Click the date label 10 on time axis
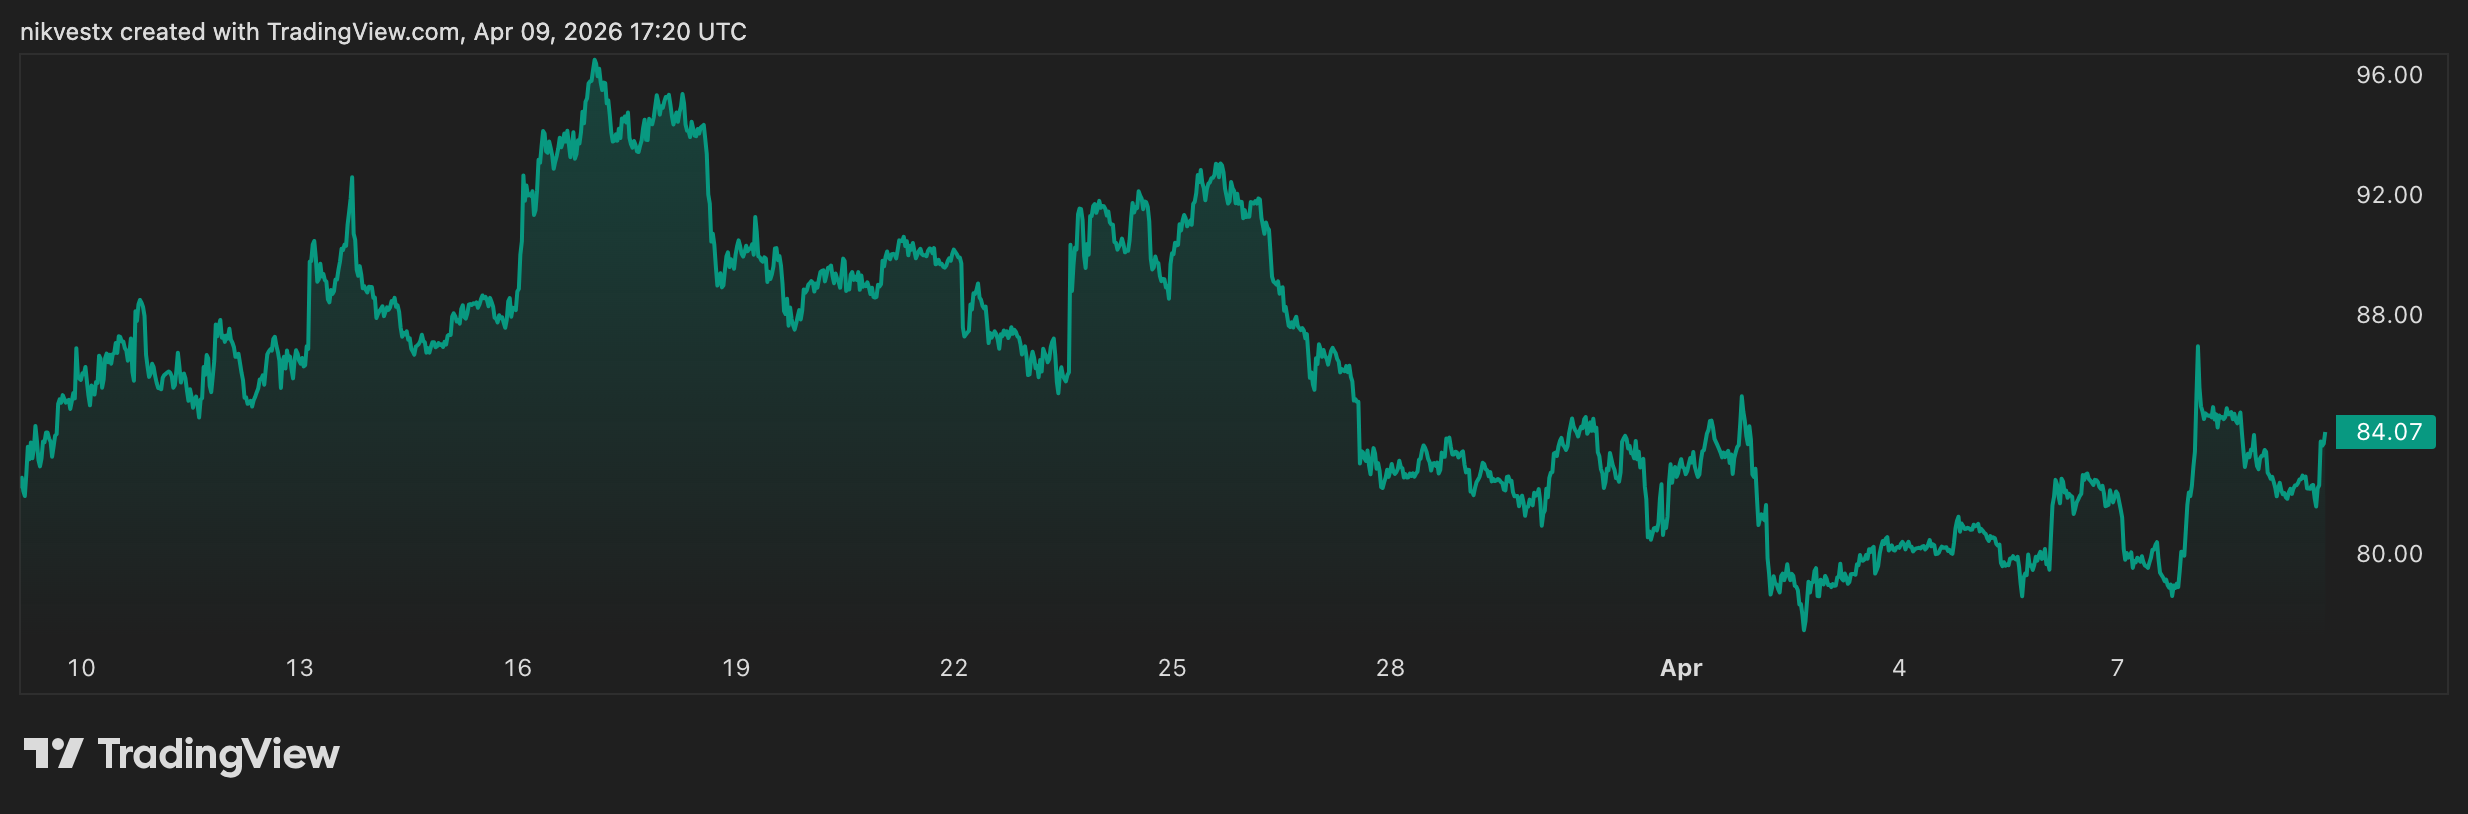The image size is (2468, 814). coord(81,668)
